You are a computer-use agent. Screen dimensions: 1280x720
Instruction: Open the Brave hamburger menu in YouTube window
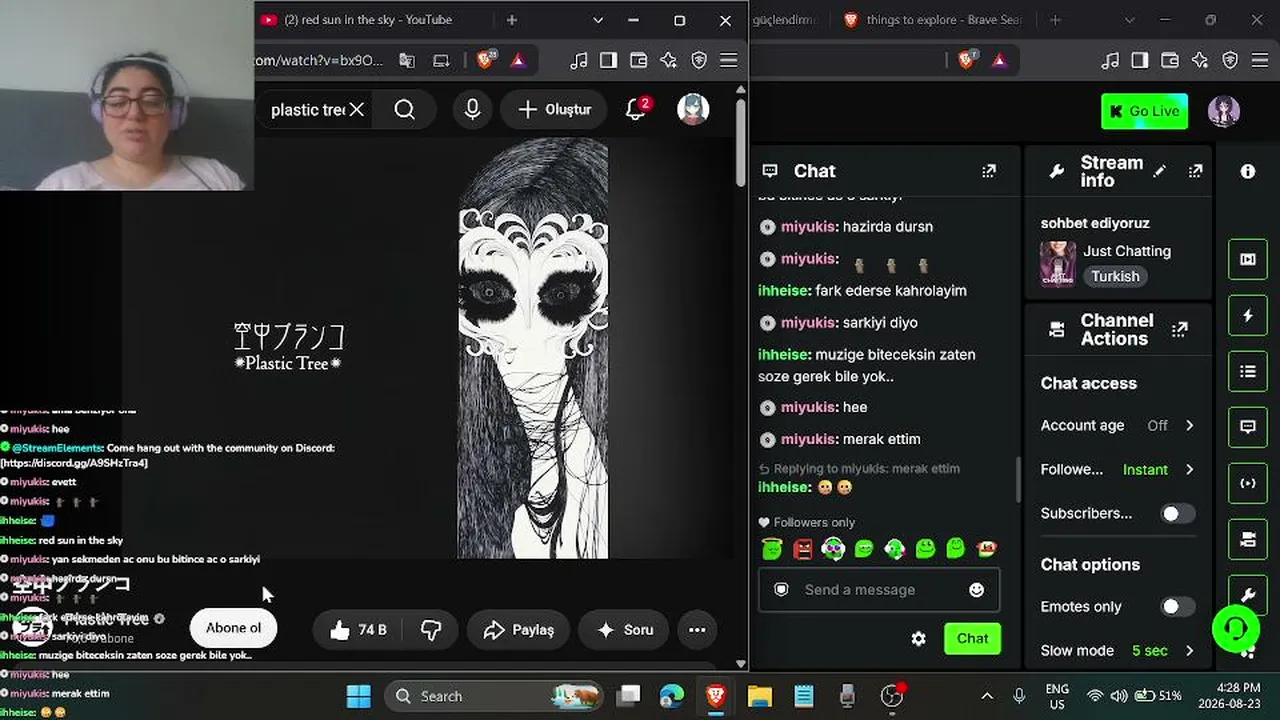tap(729, 60)
